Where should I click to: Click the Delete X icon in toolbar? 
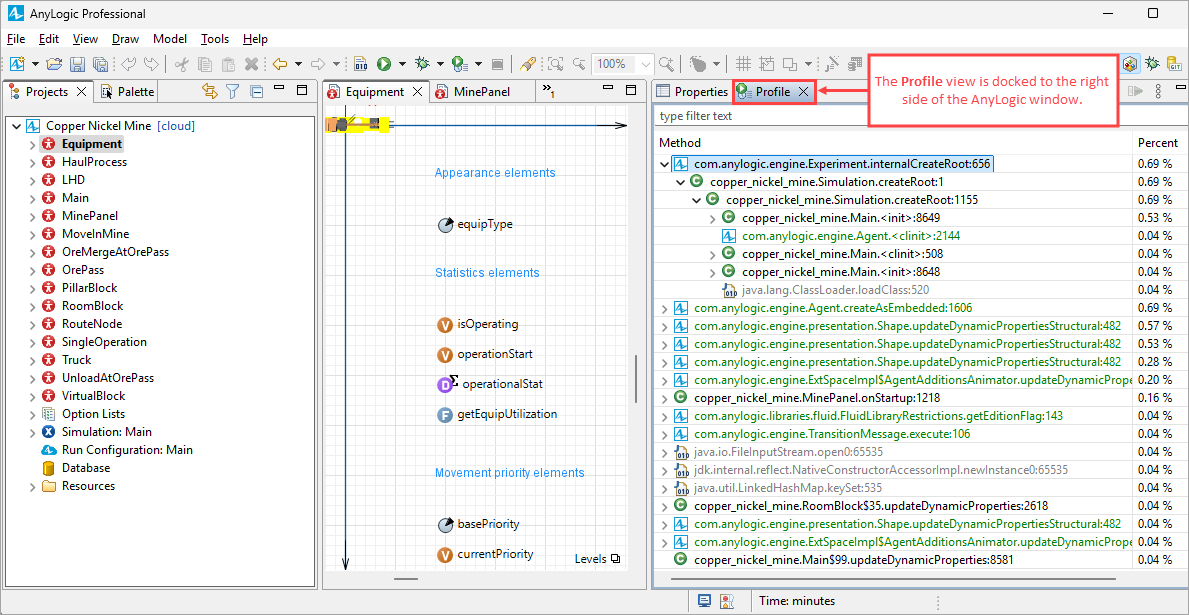(x=252, y=64)
